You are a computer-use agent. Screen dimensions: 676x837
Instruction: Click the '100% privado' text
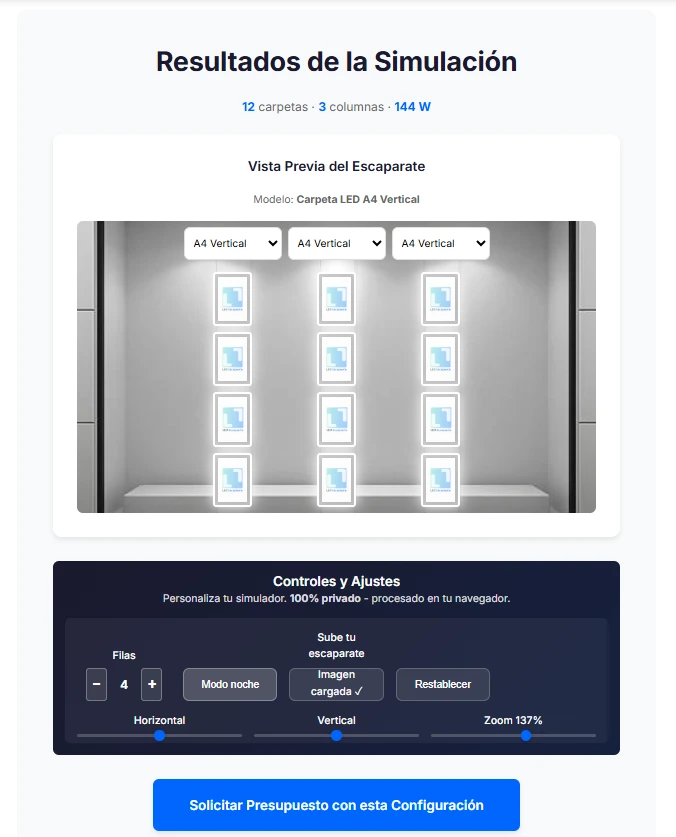tap(325, 598)
